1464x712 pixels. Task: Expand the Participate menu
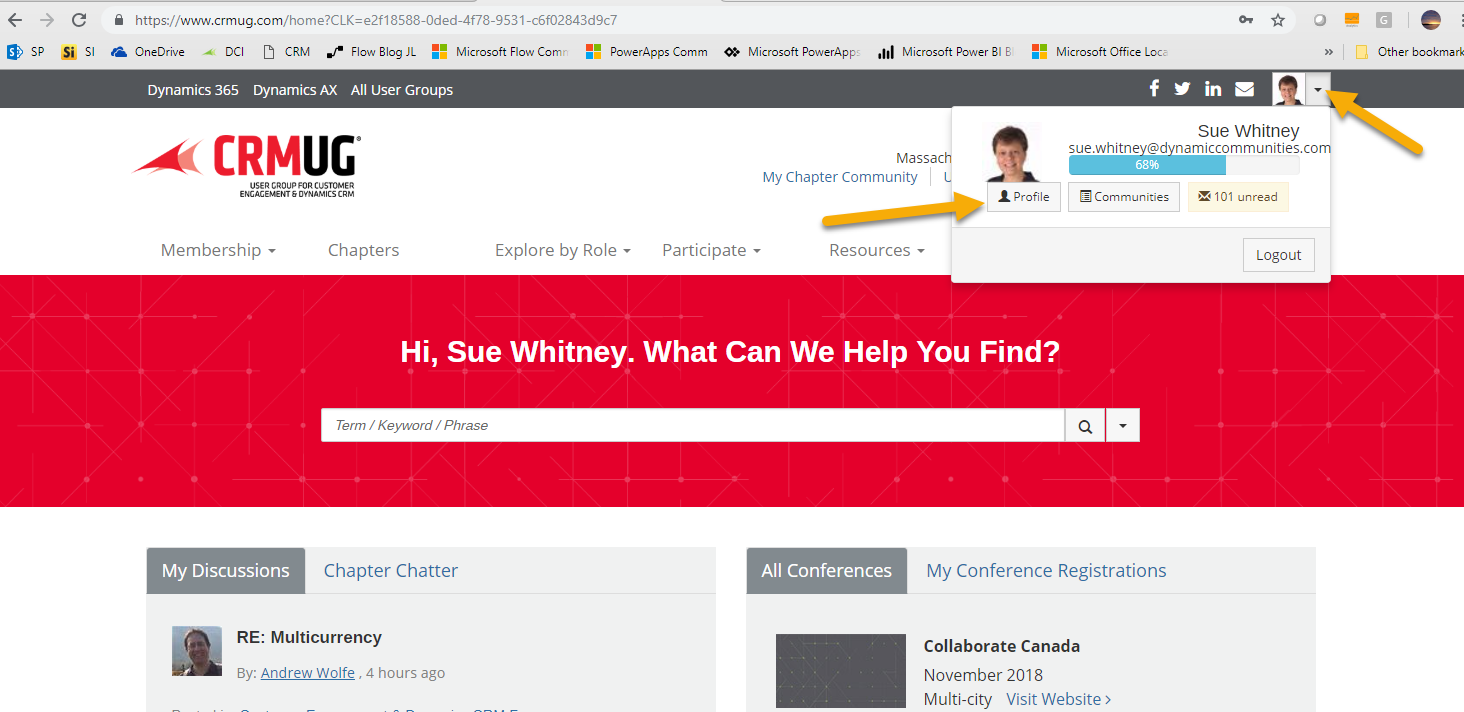(x=711, y=250)
